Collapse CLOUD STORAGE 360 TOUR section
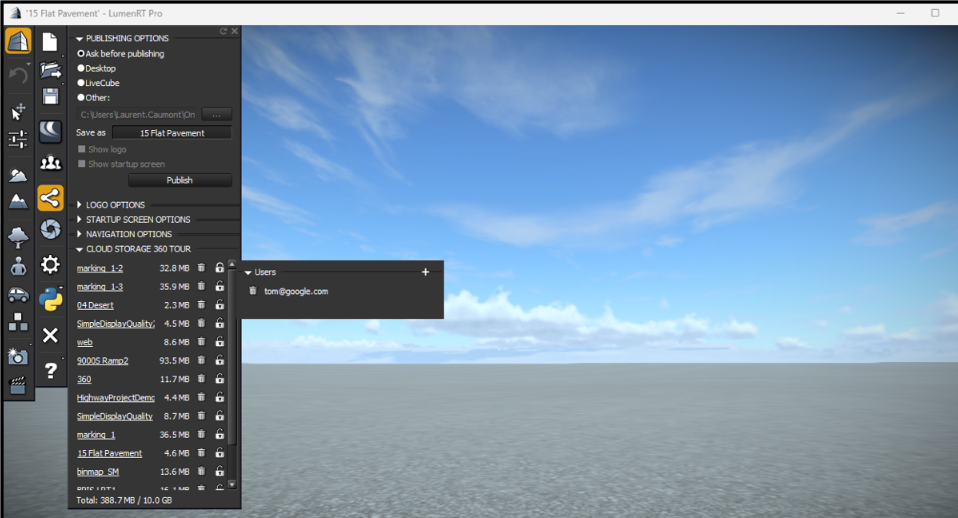This screenshot has width=958, height=518. point(79,249)
